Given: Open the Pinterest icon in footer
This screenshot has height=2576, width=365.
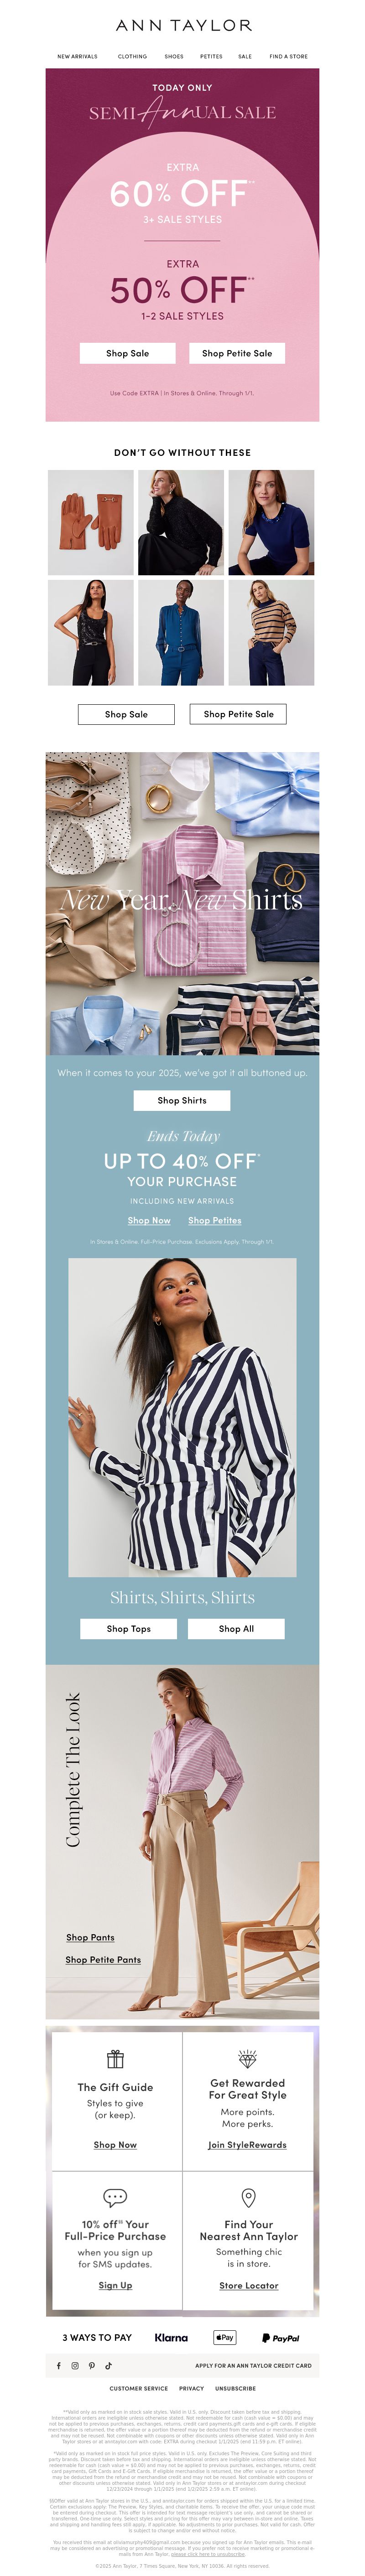Looking at the screenshot, I should [x=91, y=2365].
